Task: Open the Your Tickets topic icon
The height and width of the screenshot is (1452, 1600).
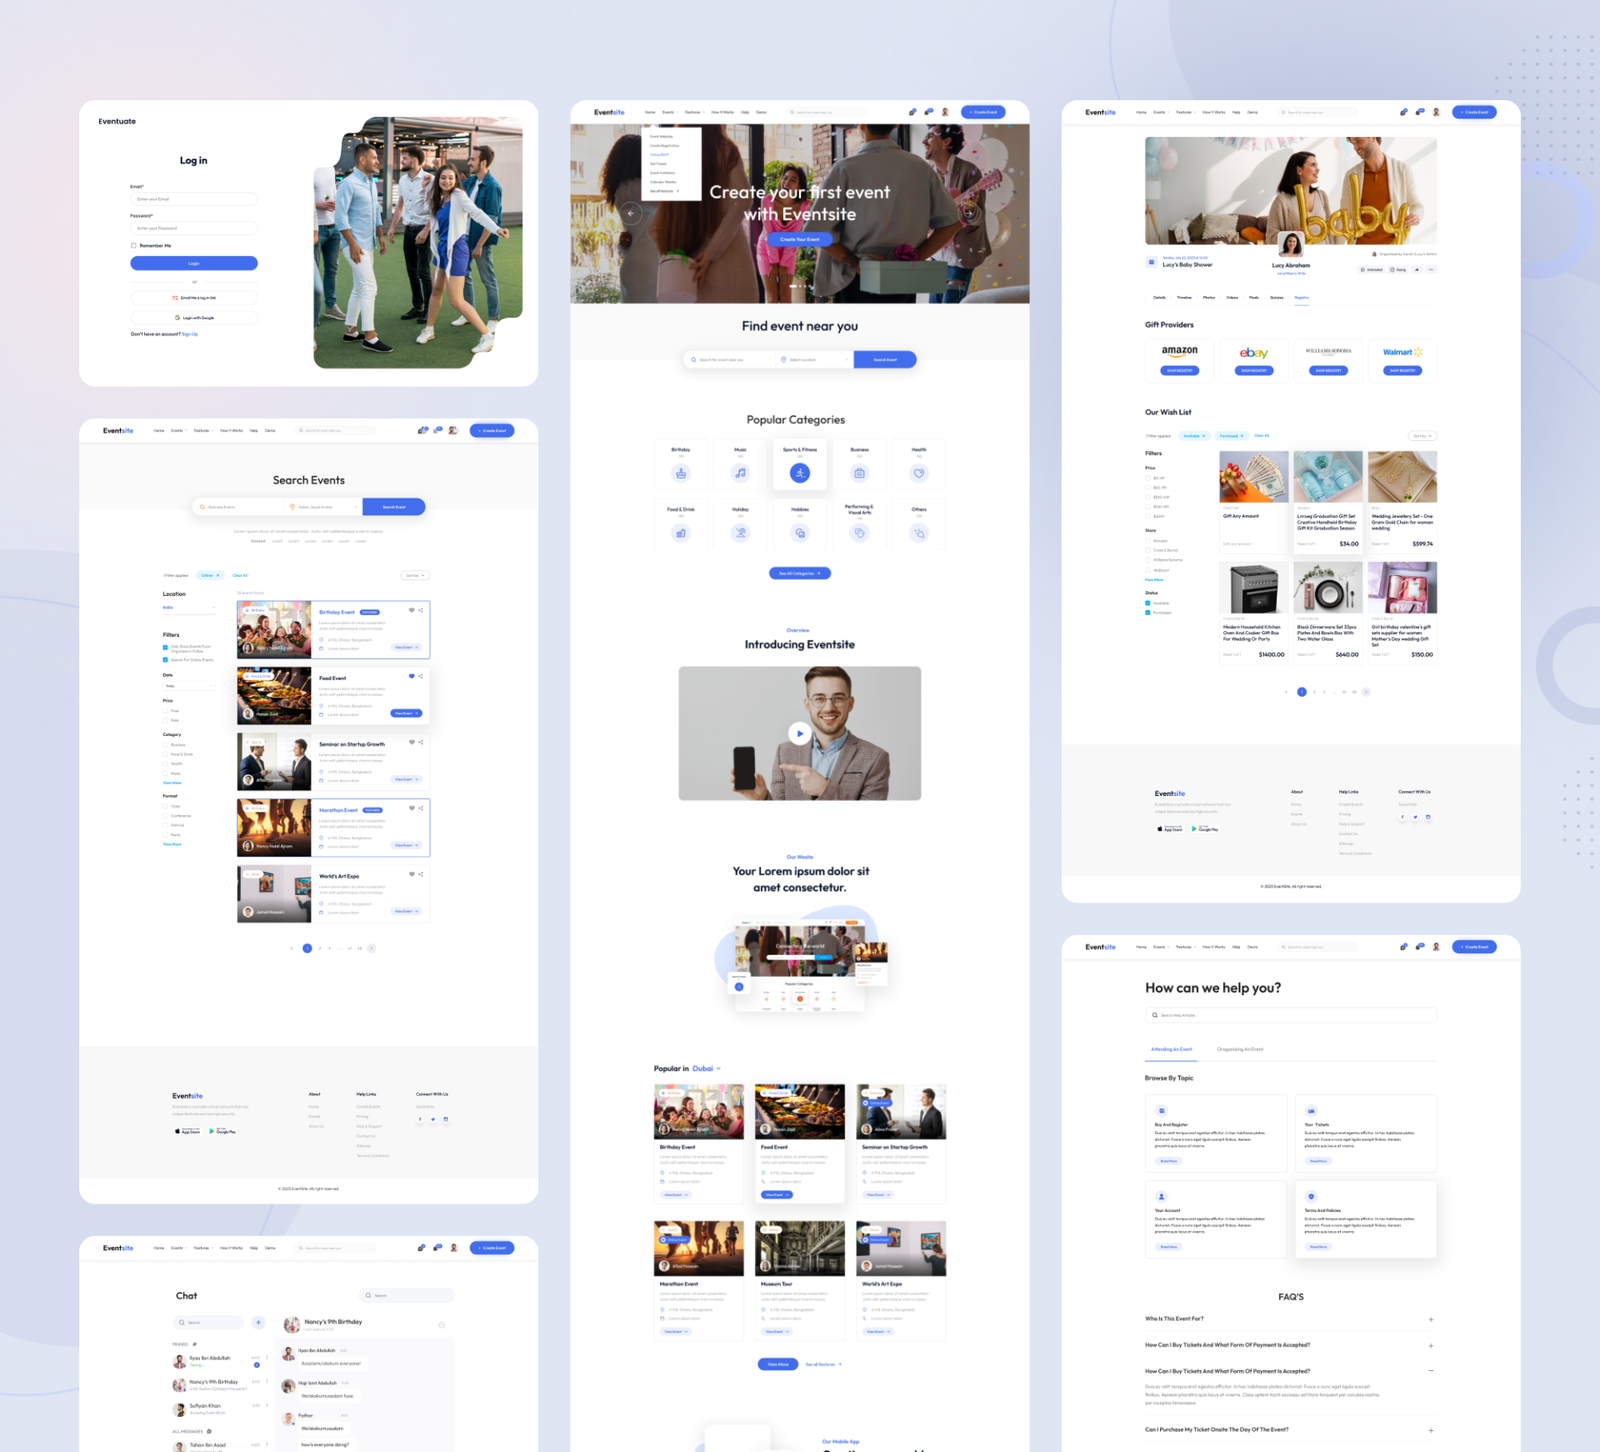Action: 1311,1111
